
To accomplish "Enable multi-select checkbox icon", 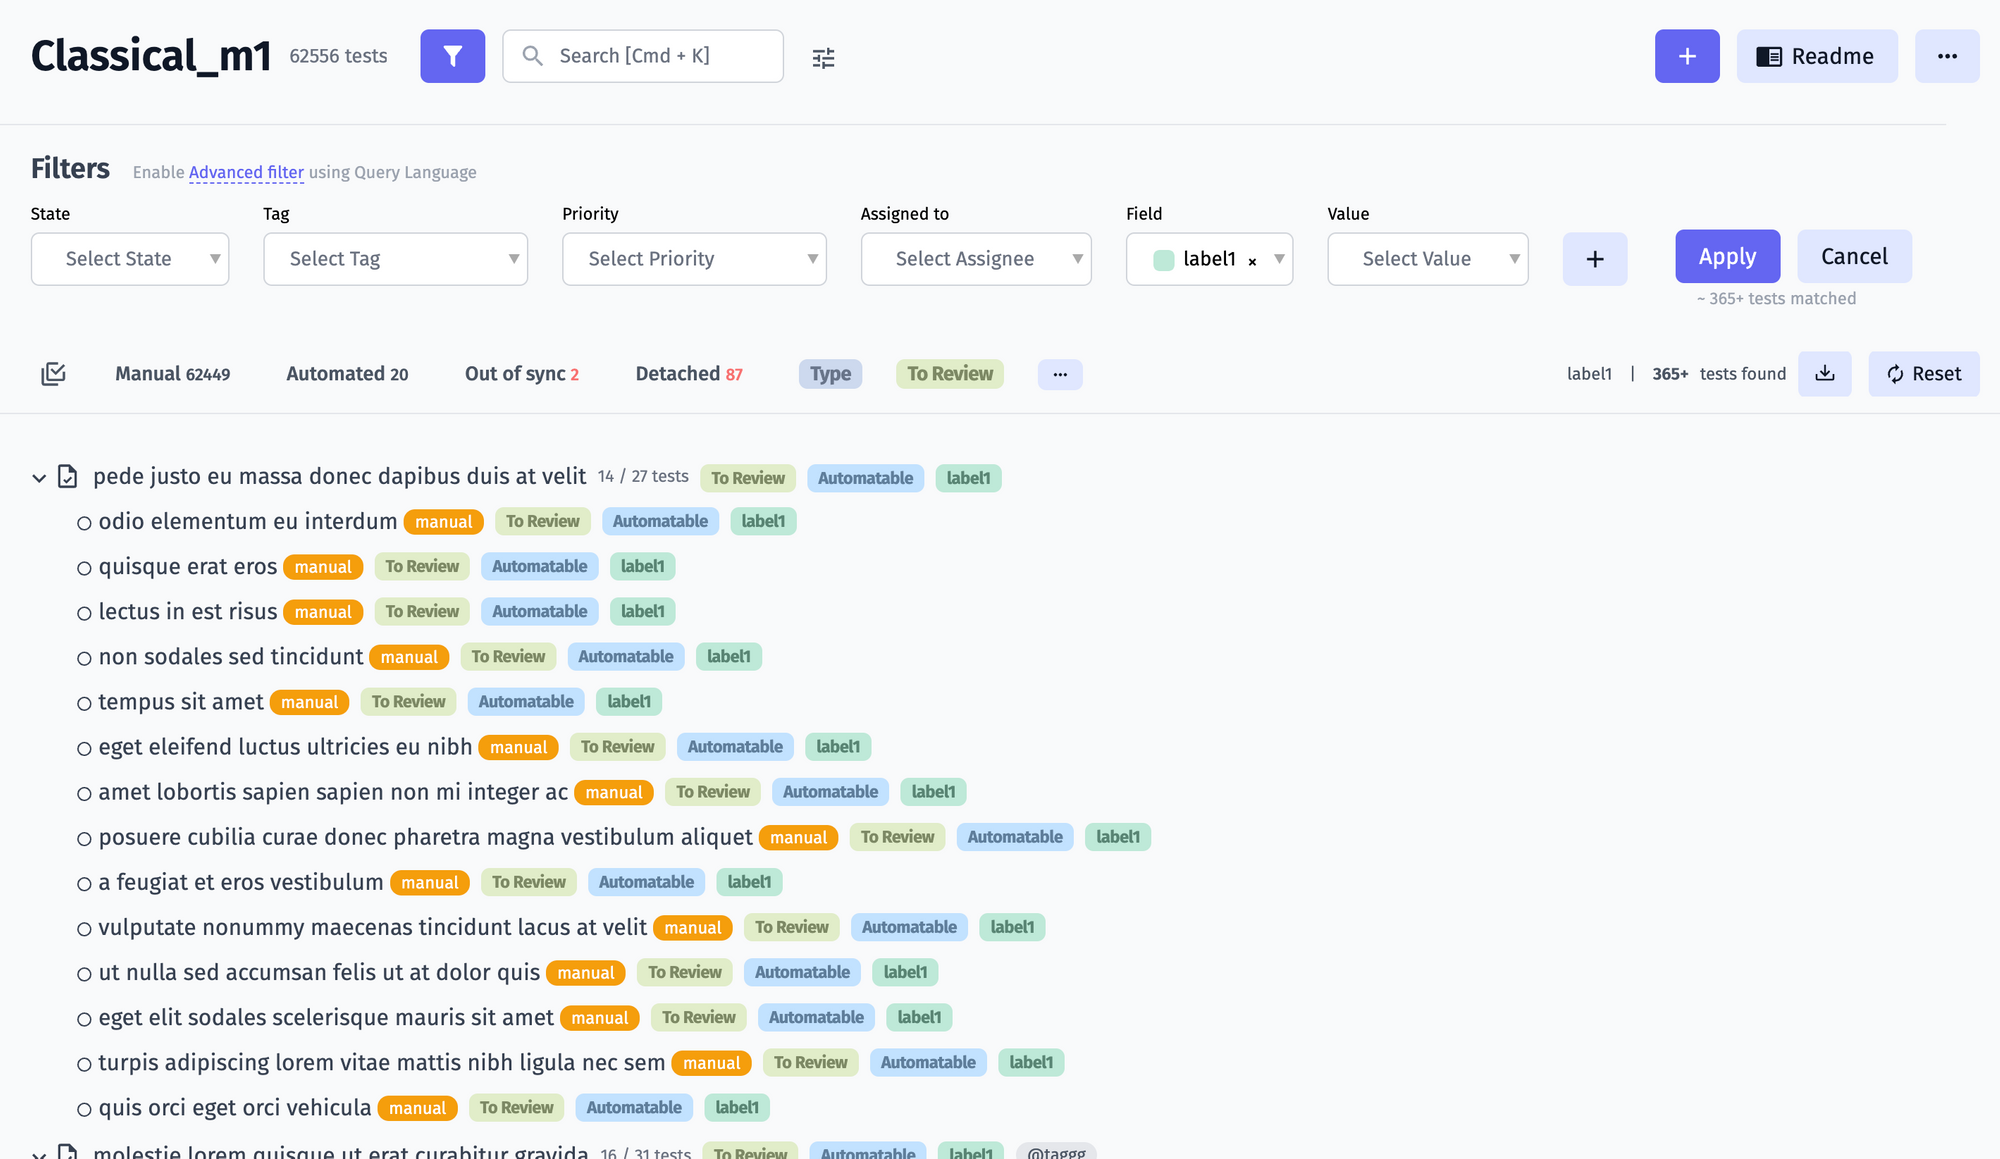I will 53,374.
